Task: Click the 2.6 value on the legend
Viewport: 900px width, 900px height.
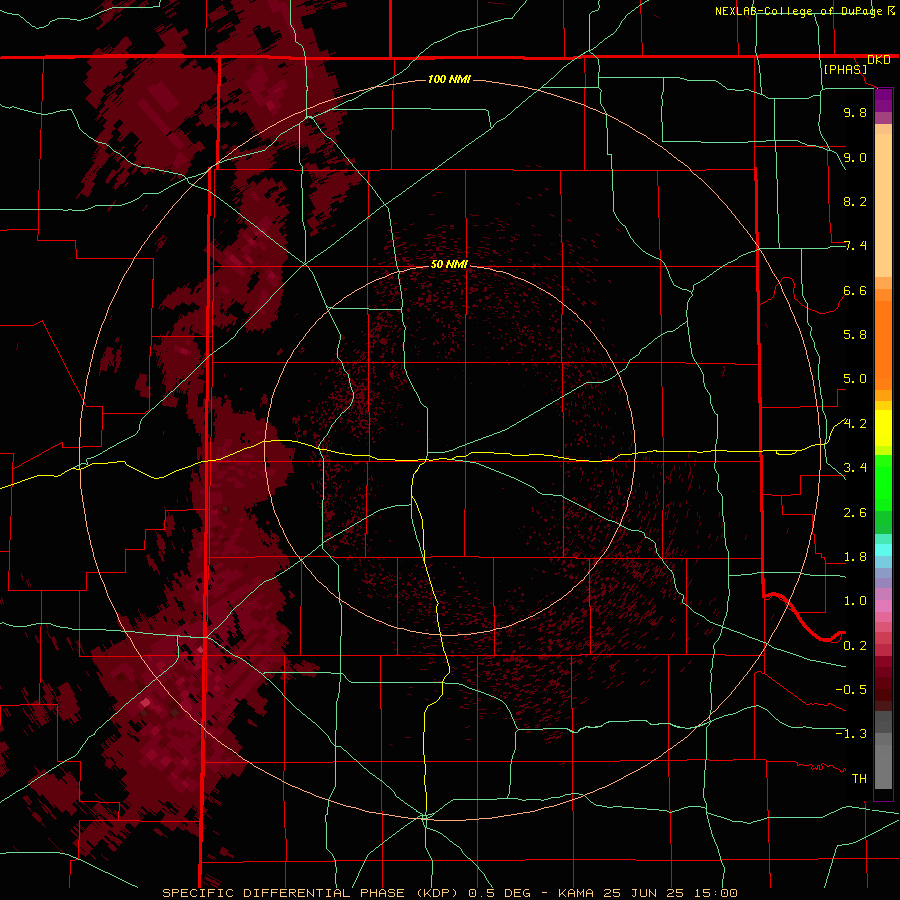Action: [x=855, y=513]
